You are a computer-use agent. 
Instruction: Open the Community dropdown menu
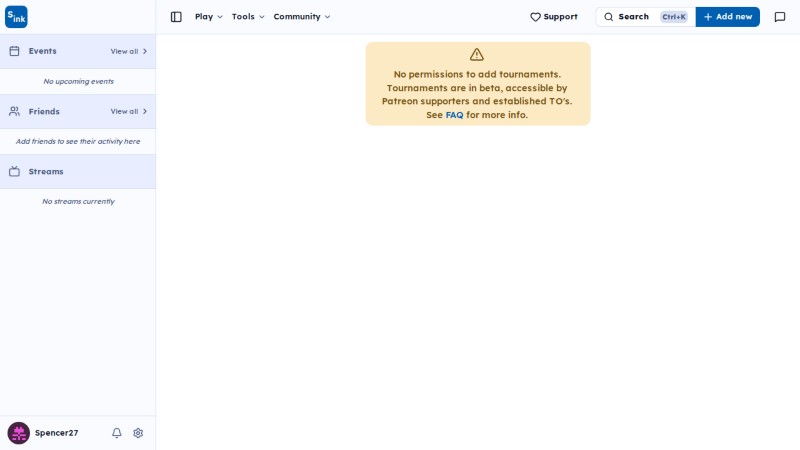302,17
